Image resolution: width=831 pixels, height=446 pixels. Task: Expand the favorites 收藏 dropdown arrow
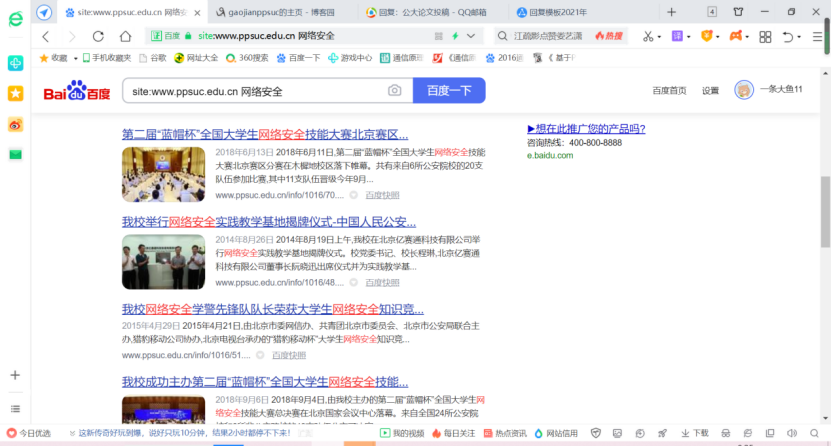(x=75, y=58)
